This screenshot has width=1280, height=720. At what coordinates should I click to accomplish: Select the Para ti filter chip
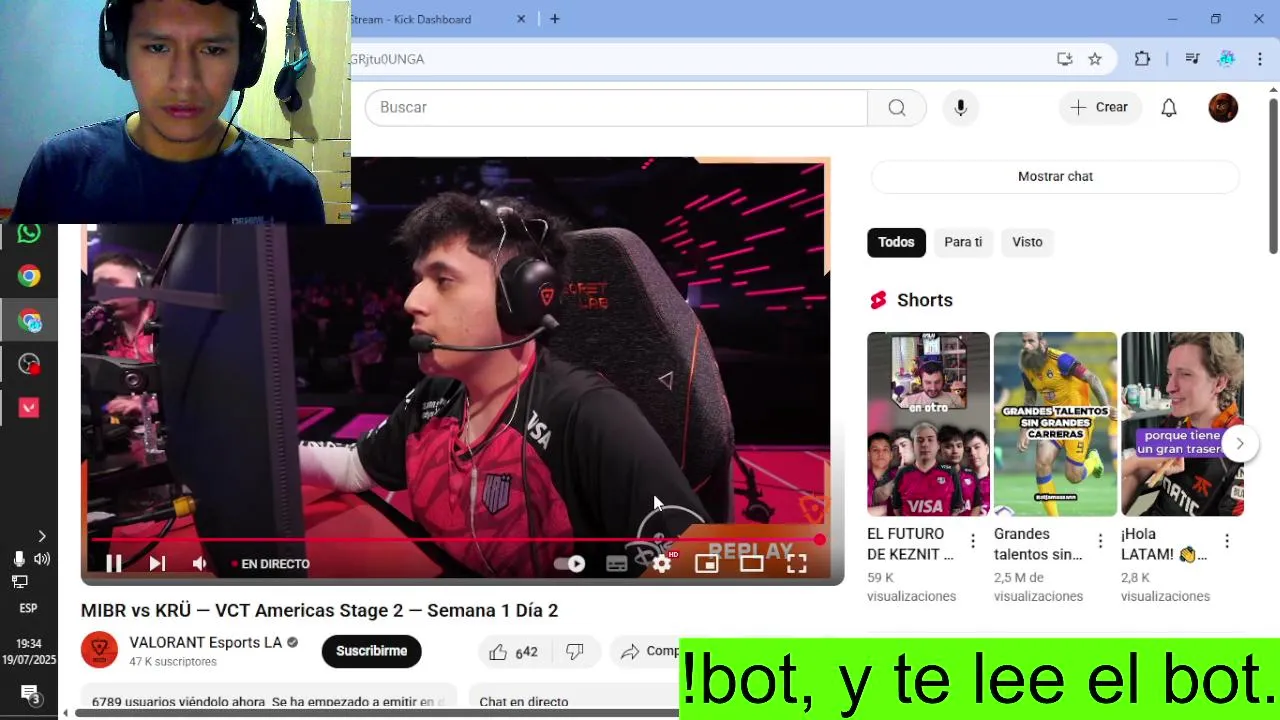(963, 242)
